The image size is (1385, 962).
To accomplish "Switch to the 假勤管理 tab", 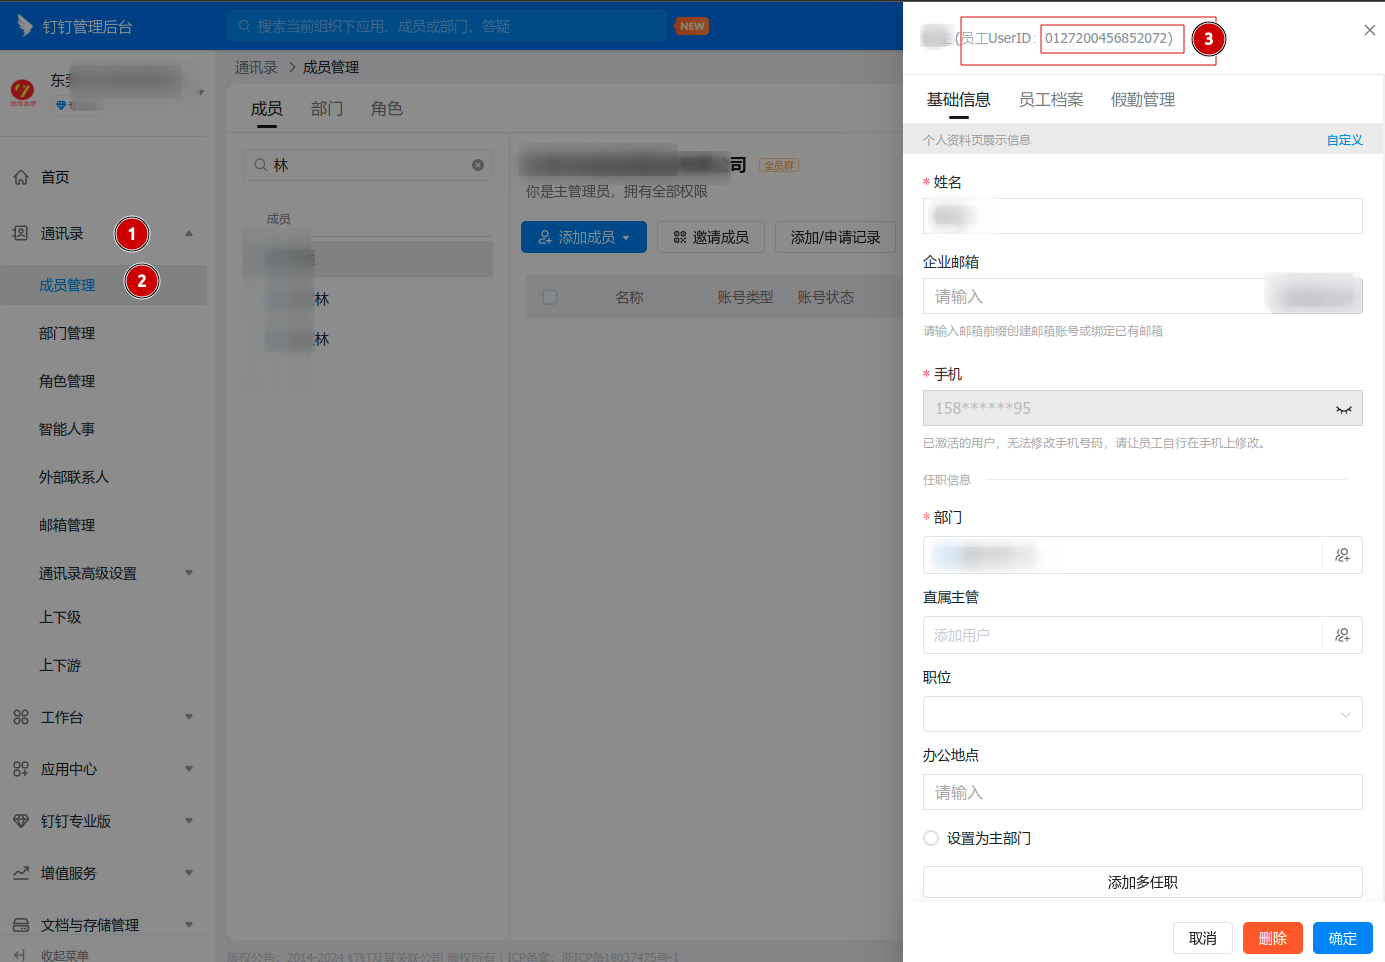I will (1142, 100).
